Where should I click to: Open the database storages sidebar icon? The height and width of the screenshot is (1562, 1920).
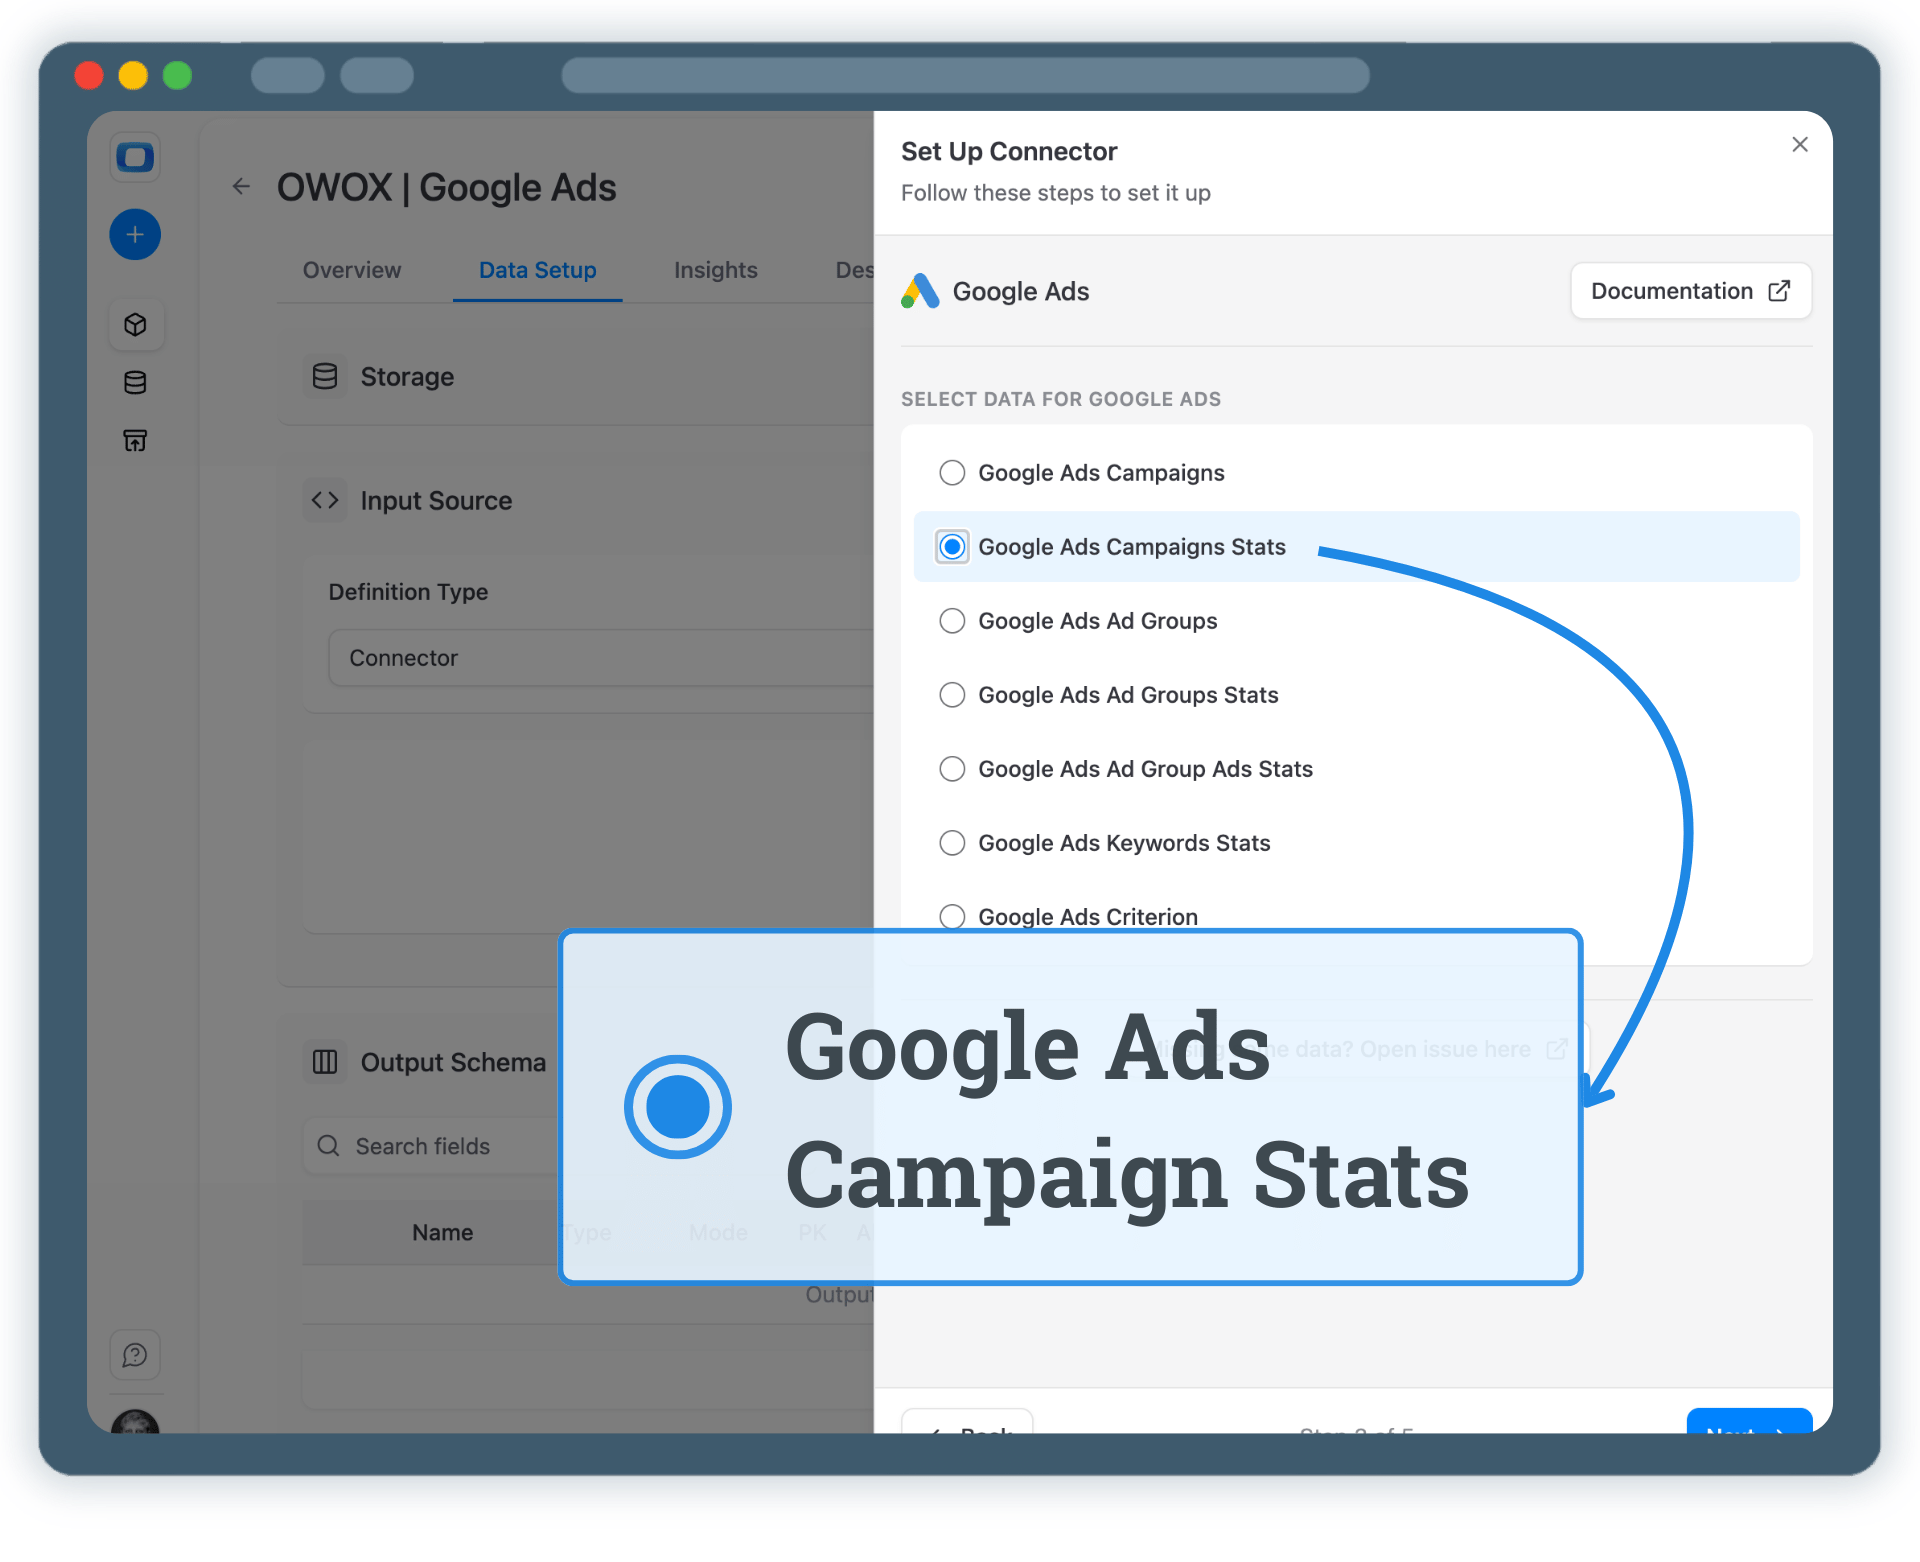pyautogui.click(x=135, y=383)
